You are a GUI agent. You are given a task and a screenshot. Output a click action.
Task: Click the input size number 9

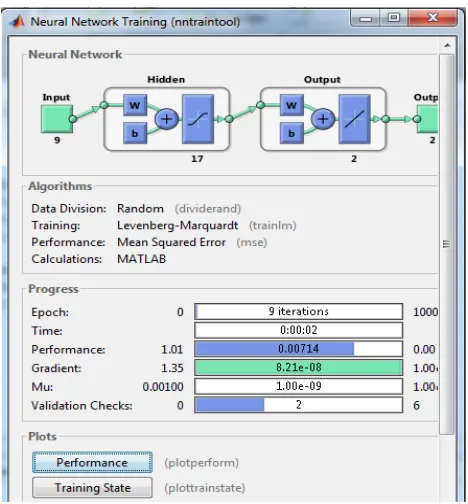click(57, 140)
